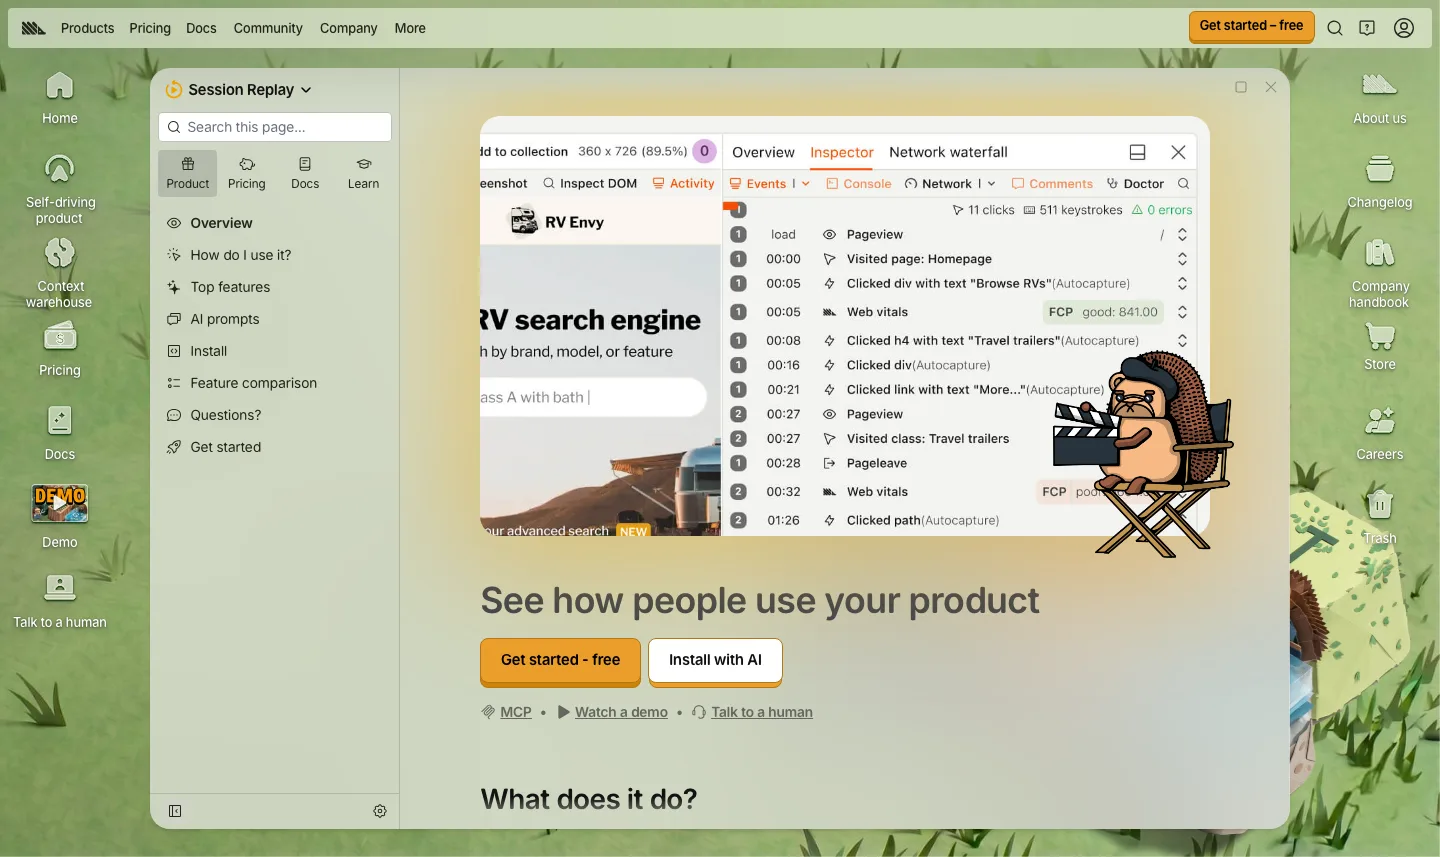1440x857 pixels.
Task: Select the Learn tab in sidebar
Action: click(x=364, y=173)
